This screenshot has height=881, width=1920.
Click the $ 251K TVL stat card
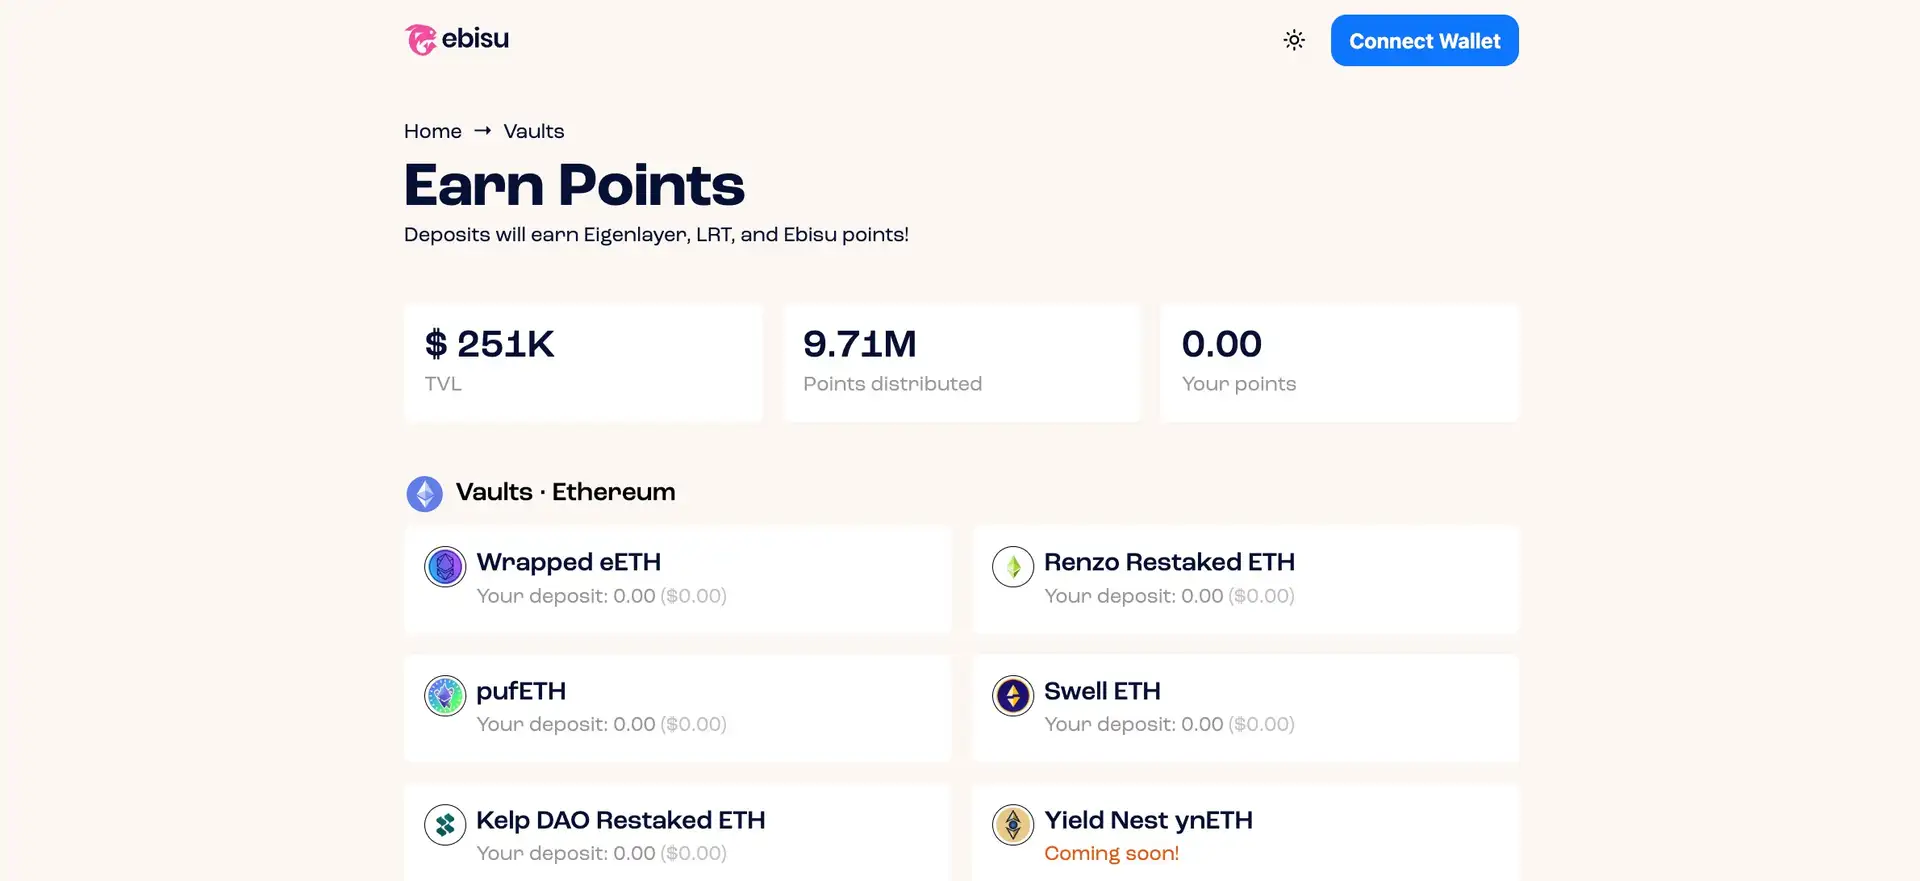click(x=583, y=363)
